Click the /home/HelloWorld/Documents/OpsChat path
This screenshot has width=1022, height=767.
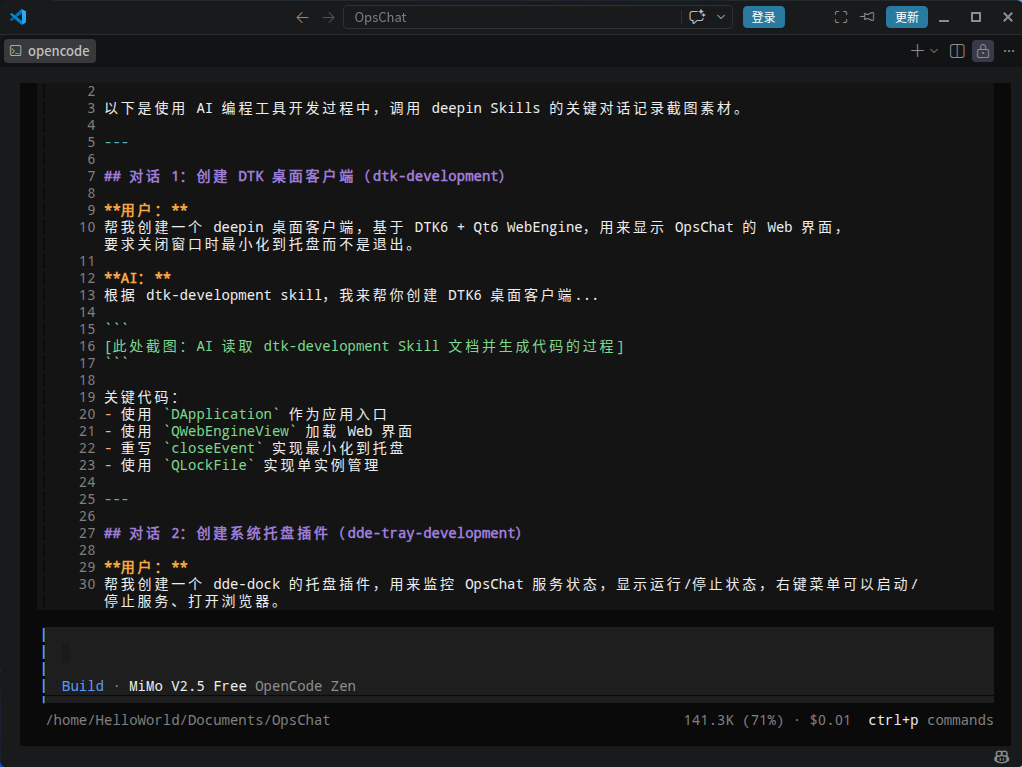(x=188, y=720)
